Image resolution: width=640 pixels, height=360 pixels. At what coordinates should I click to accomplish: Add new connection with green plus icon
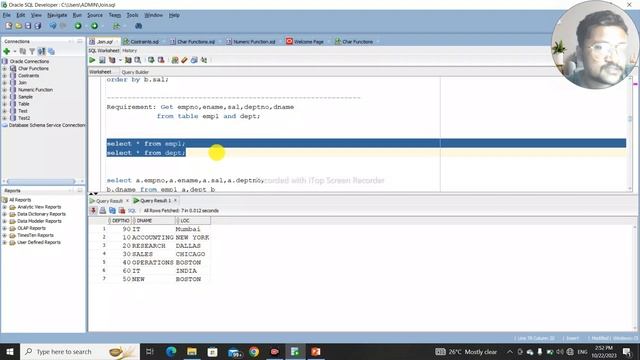point(7,51)
